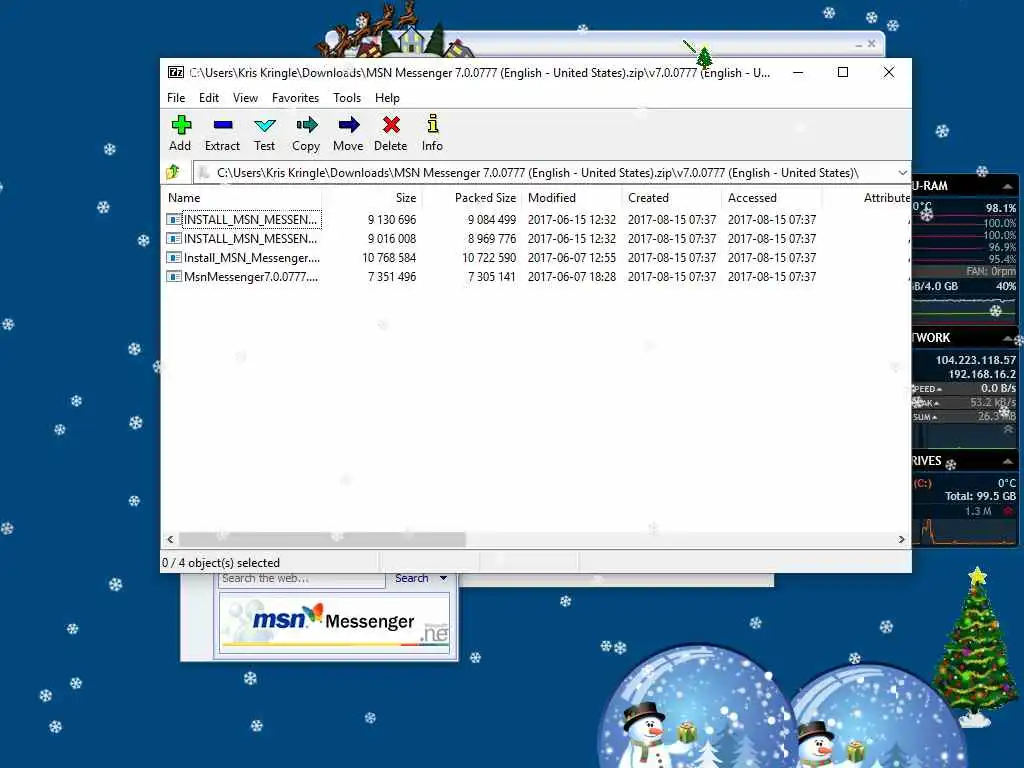Click the MsnMessenger7.0.0777 file icon

[x=174, y=276]
